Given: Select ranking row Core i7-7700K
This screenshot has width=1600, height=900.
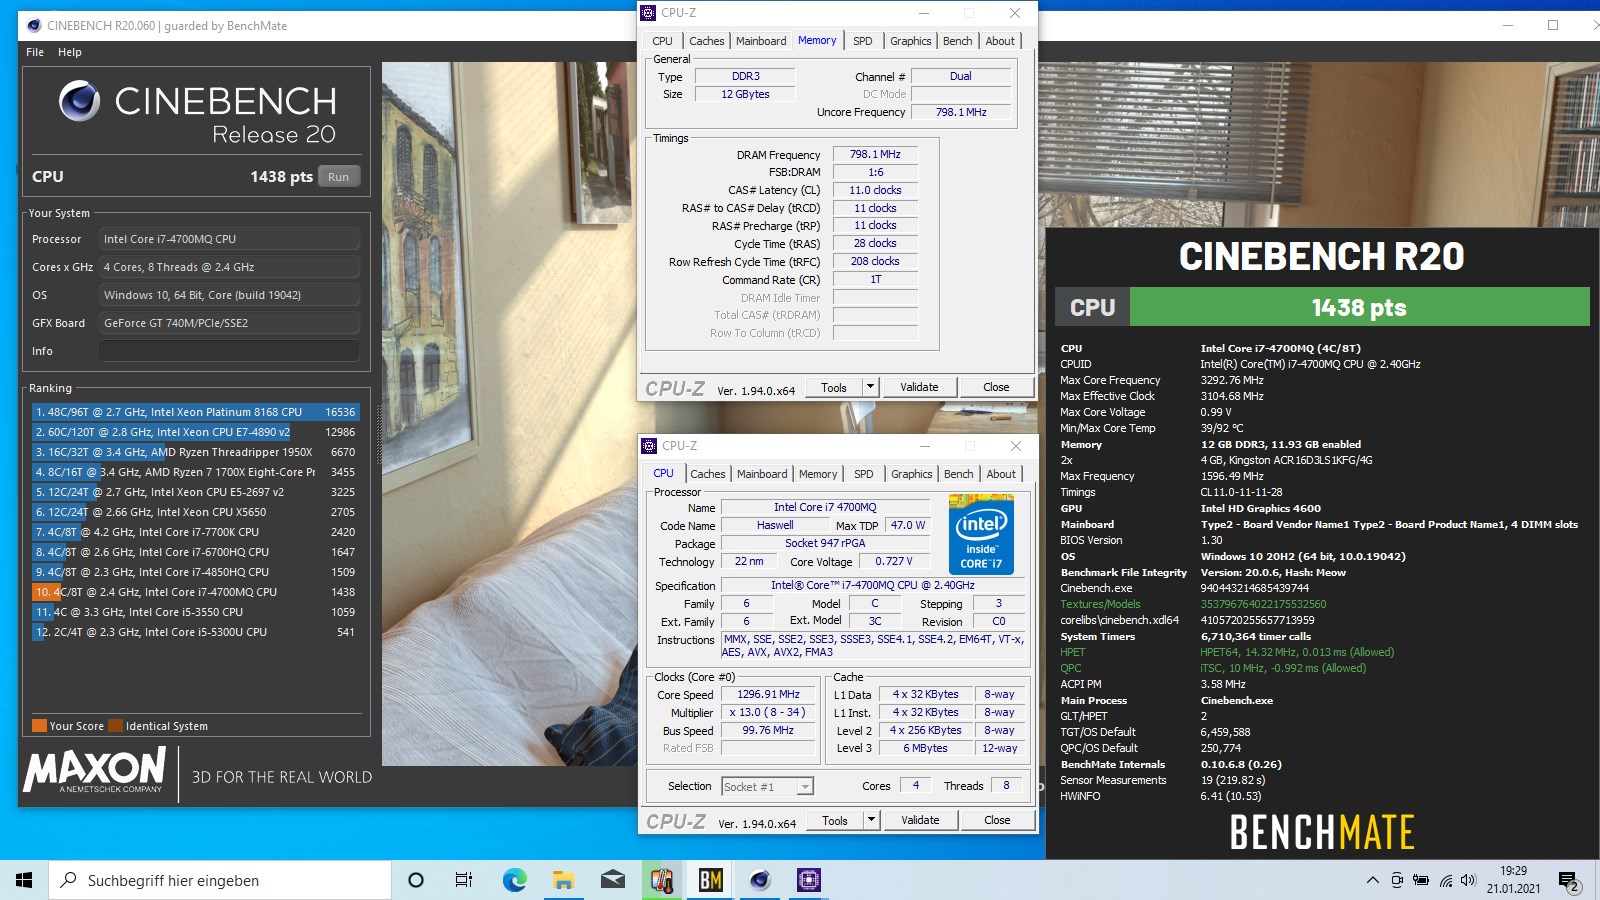Looking at the screenshot, I should 195,532.
